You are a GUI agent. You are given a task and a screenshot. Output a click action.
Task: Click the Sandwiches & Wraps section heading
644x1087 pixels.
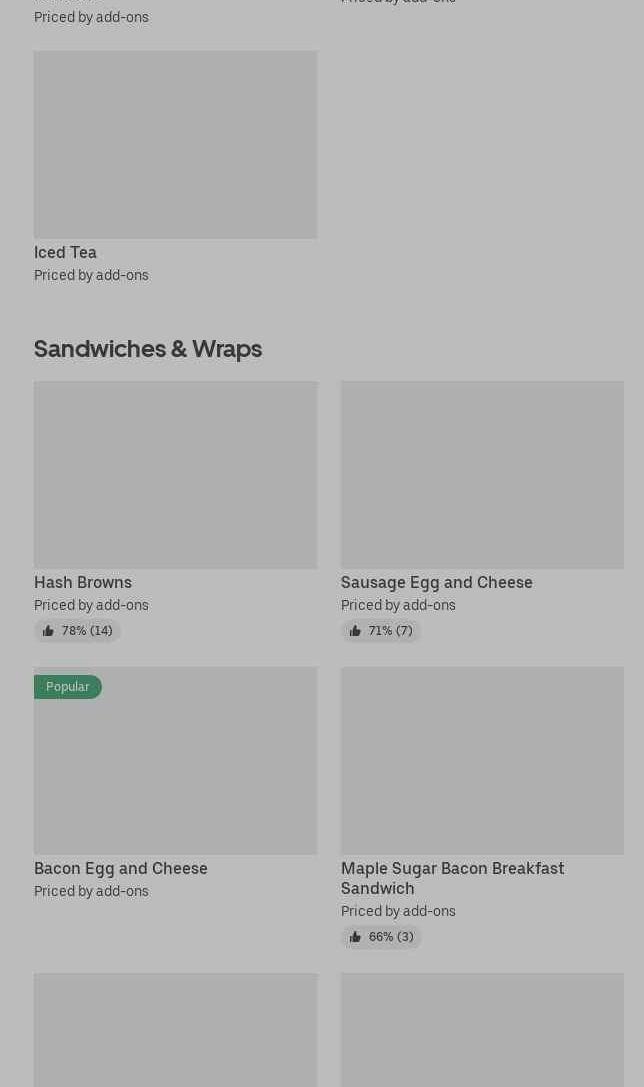pos(148,348)
